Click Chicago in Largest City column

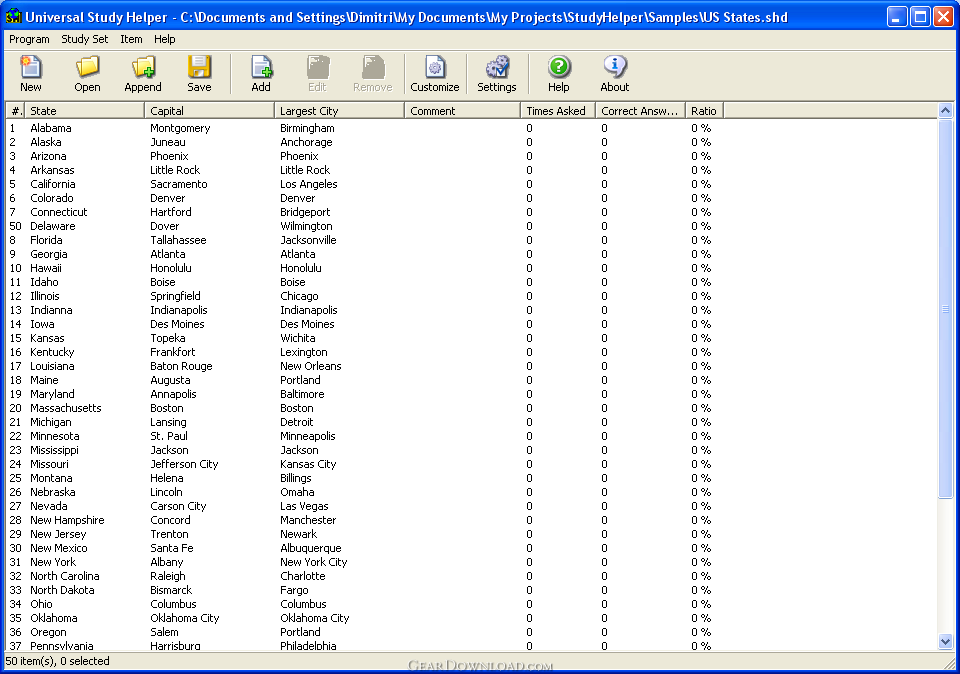[299, 296]
